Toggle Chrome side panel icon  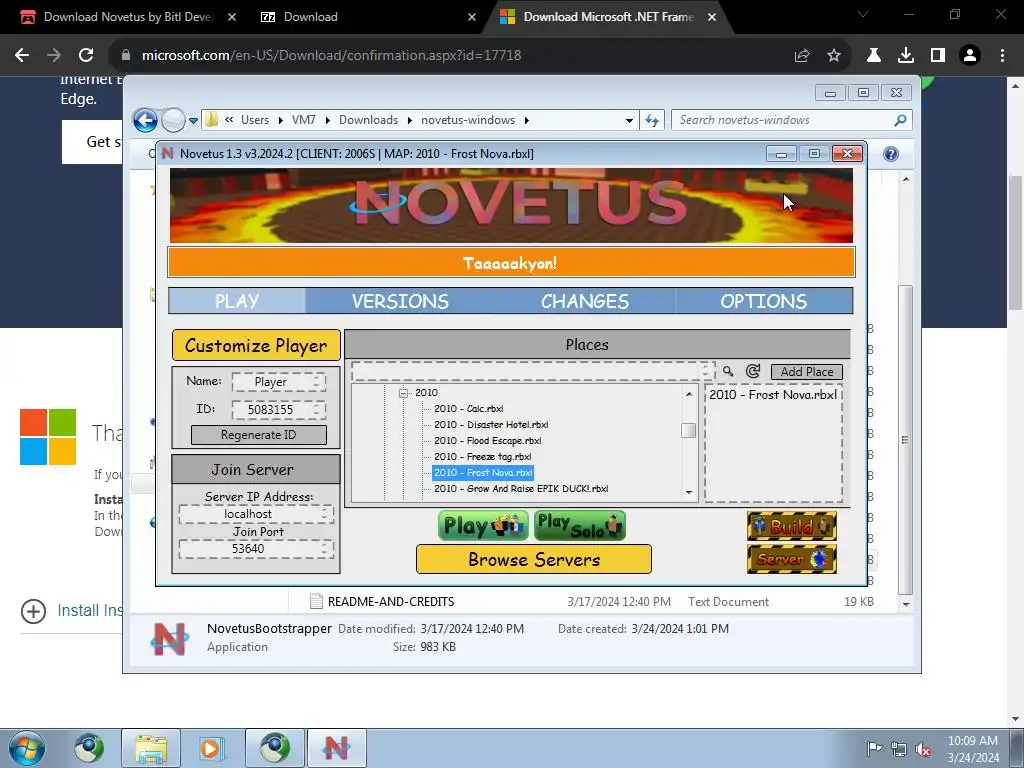(x=938, y=56)
